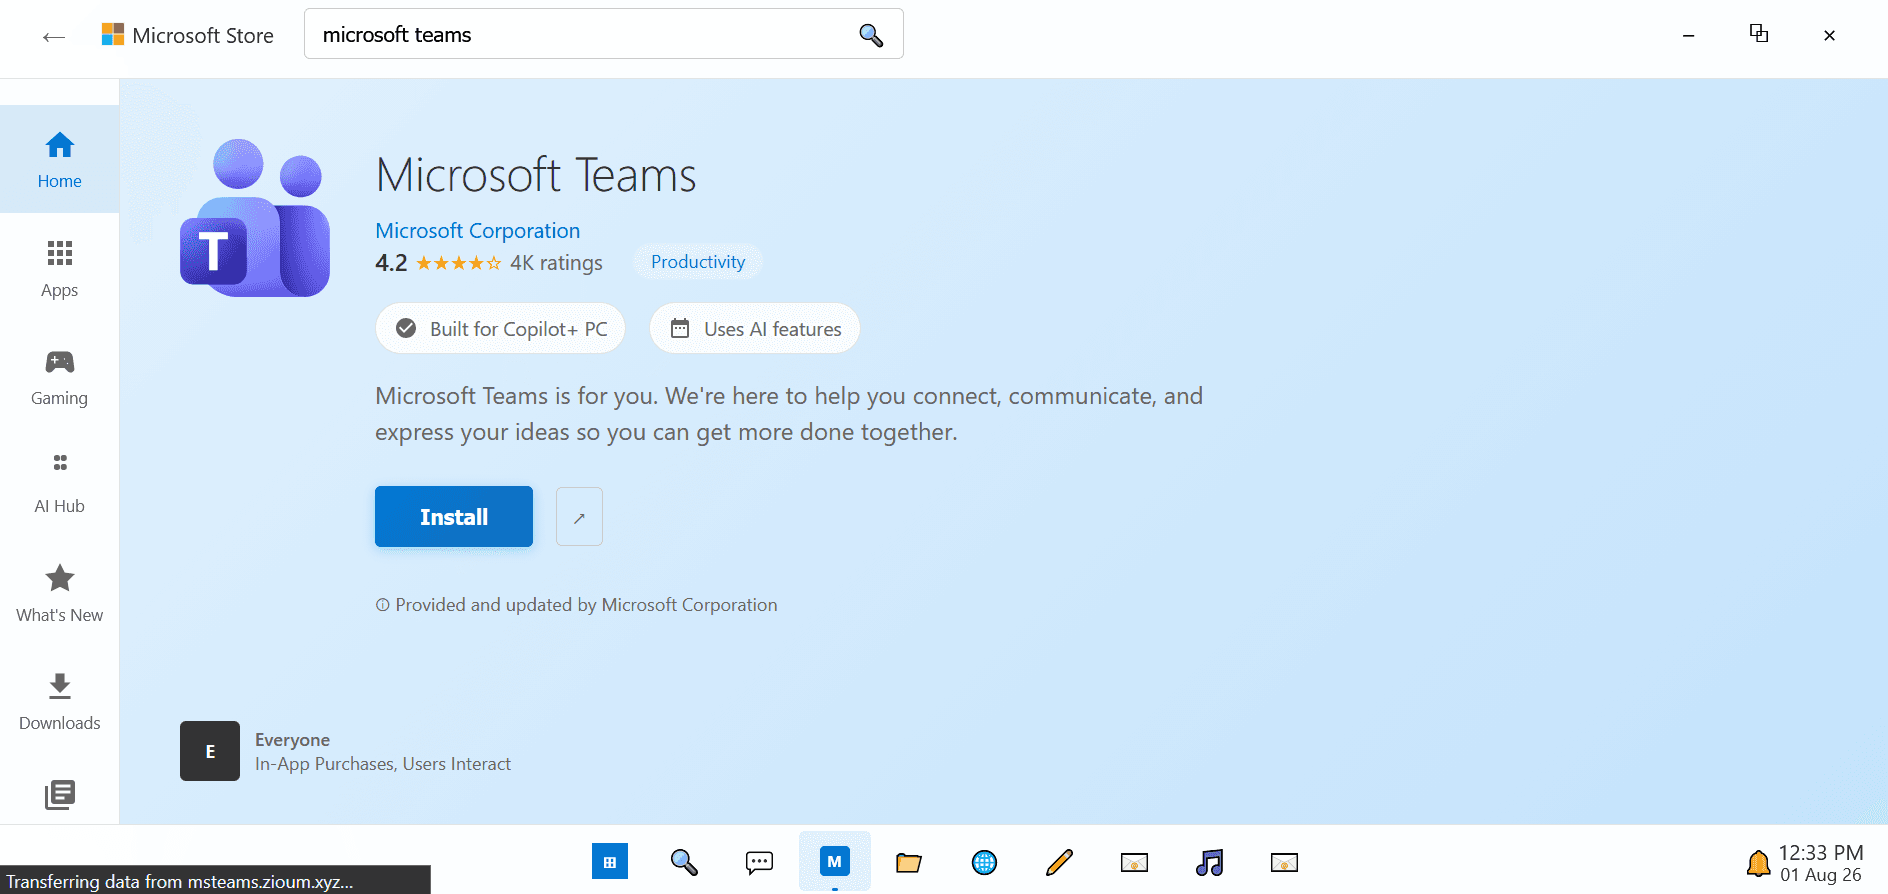Open the Start menu on taskbar

click(x=610, y=862)
